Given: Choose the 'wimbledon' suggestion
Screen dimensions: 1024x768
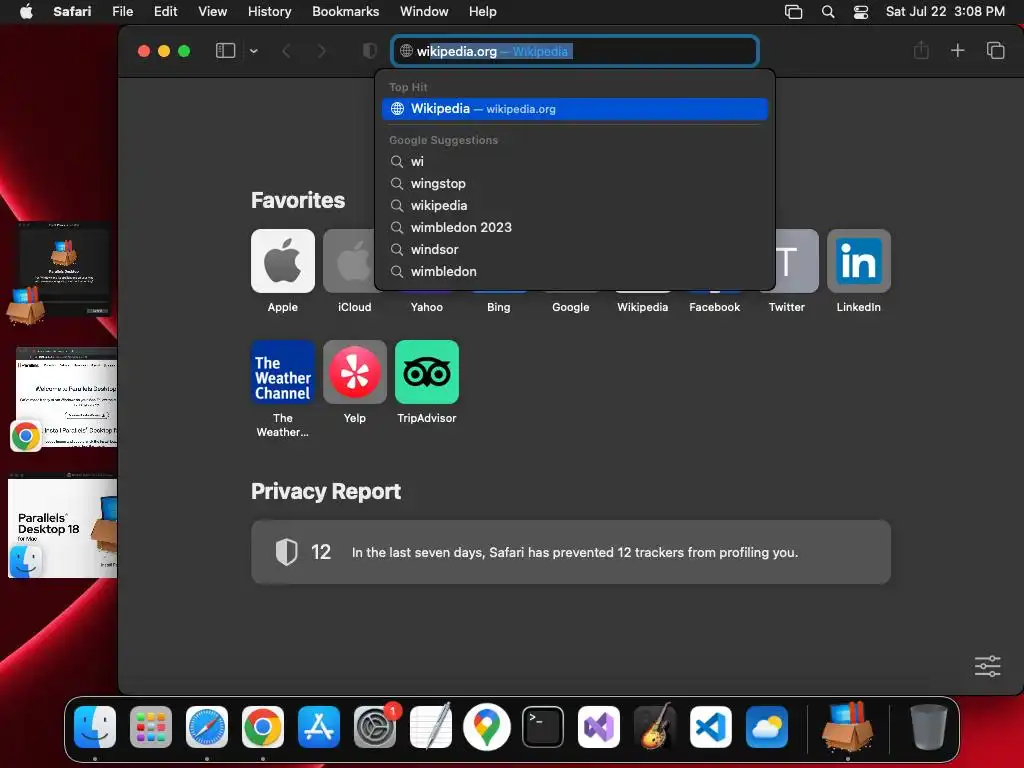Looking at the screenshot, I should click(x=575, y=272).
